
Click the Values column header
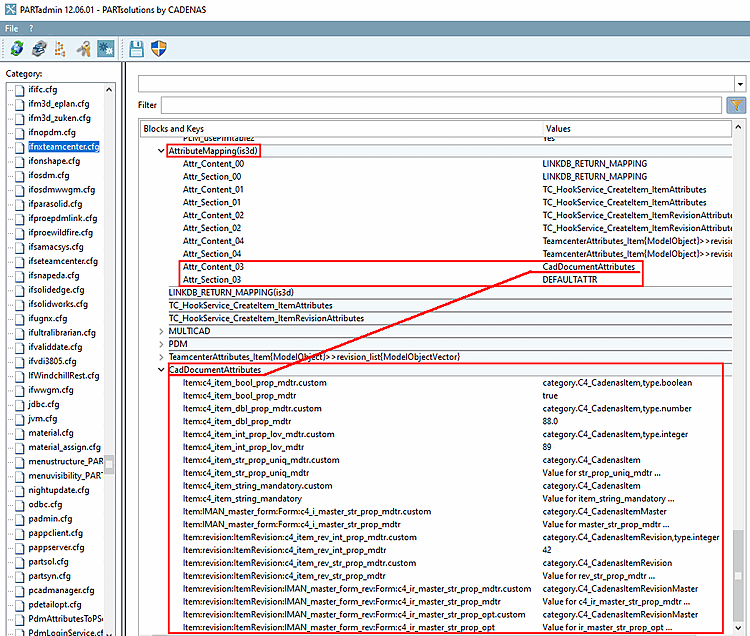click(637, 129)
